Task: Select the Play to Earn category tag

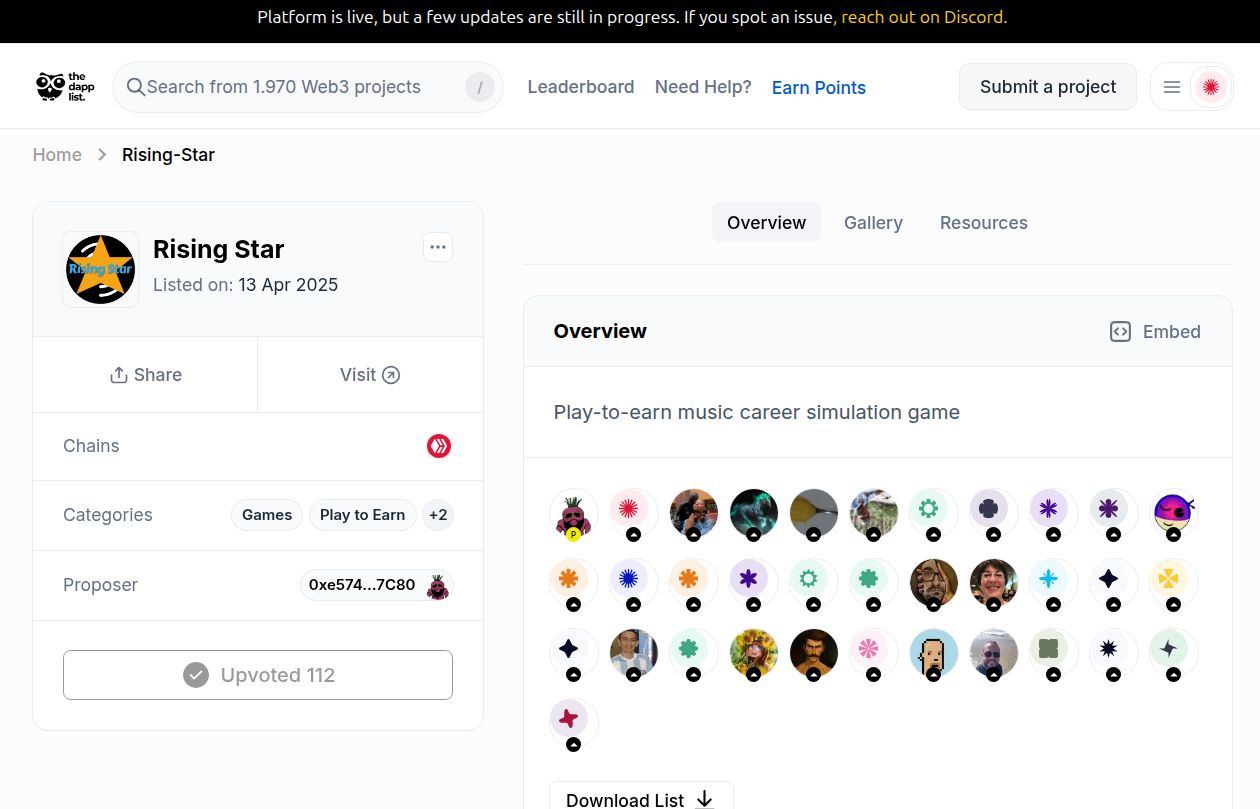Action: [362, 515]
